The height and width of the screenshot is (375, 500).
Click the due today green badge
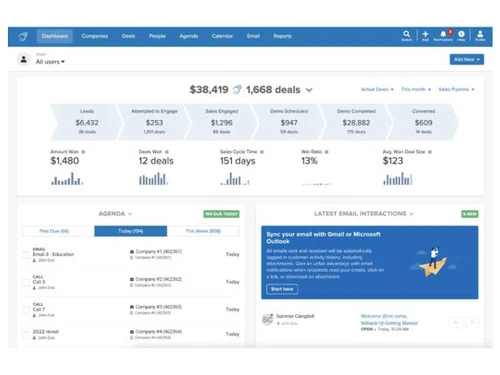[221, 214]
